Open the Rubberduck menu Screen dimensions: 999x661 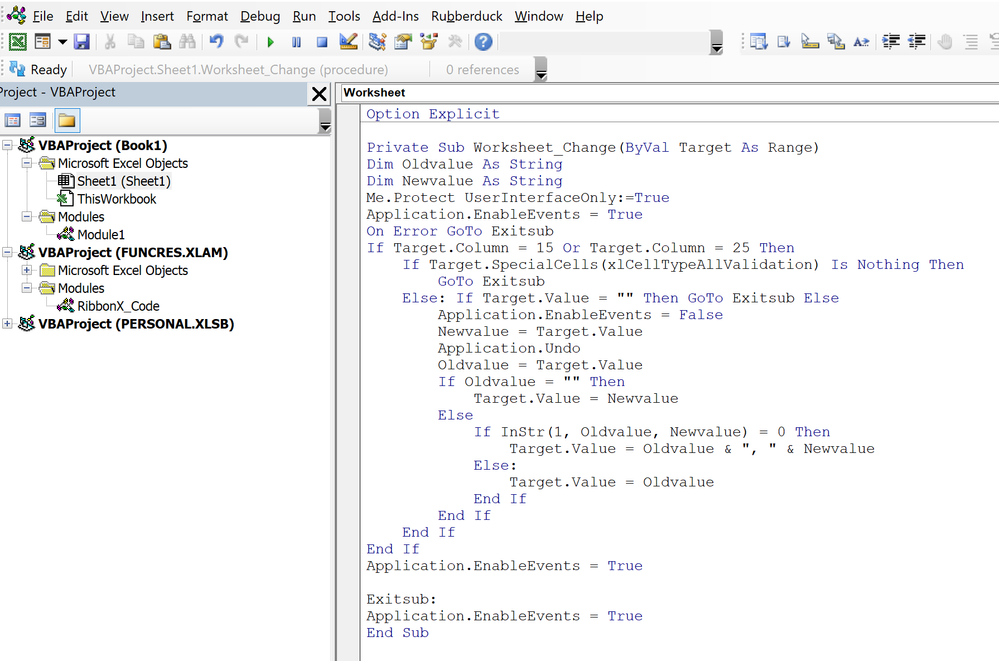(x=464, y=16)
